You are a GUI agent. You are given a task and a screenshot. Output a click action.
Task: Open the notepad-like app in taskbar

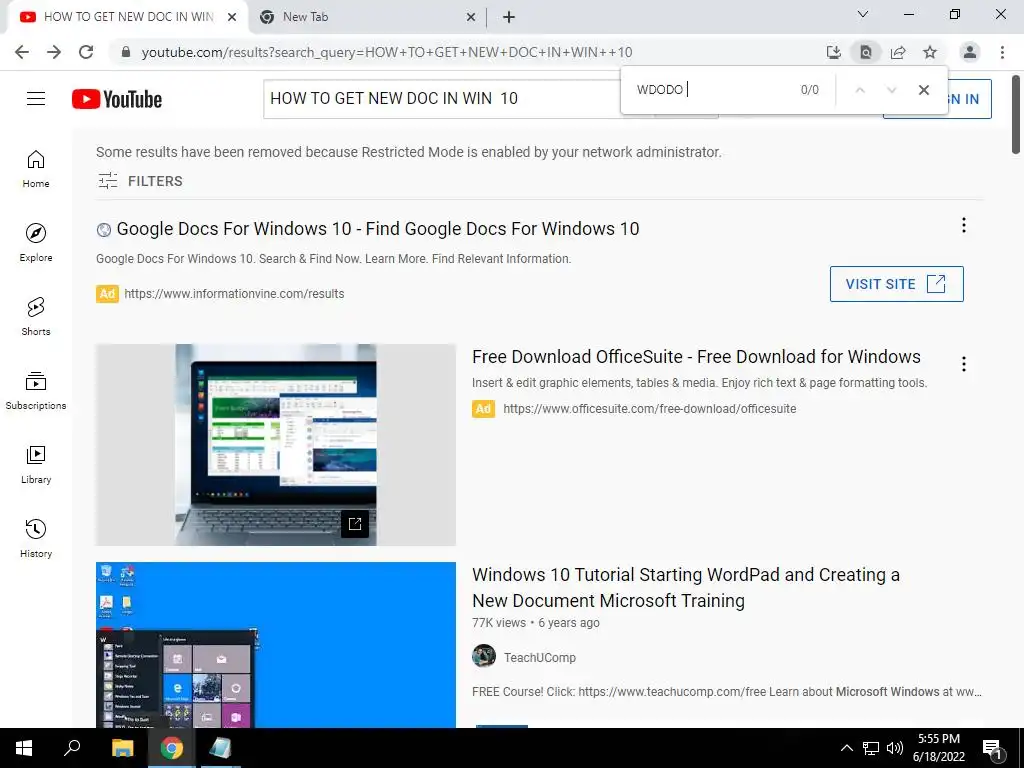click(x=220, y=748)
